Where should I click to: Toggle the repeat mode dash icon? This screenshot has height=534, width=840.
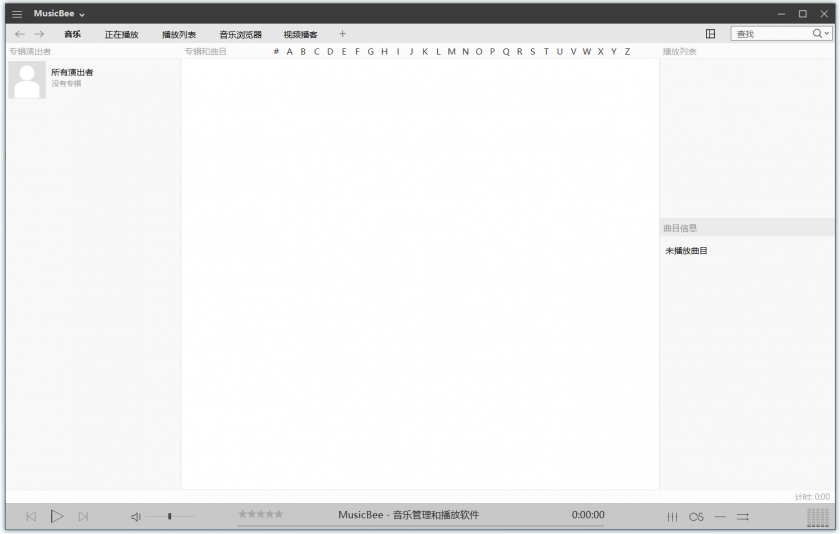tap(720, 516)
